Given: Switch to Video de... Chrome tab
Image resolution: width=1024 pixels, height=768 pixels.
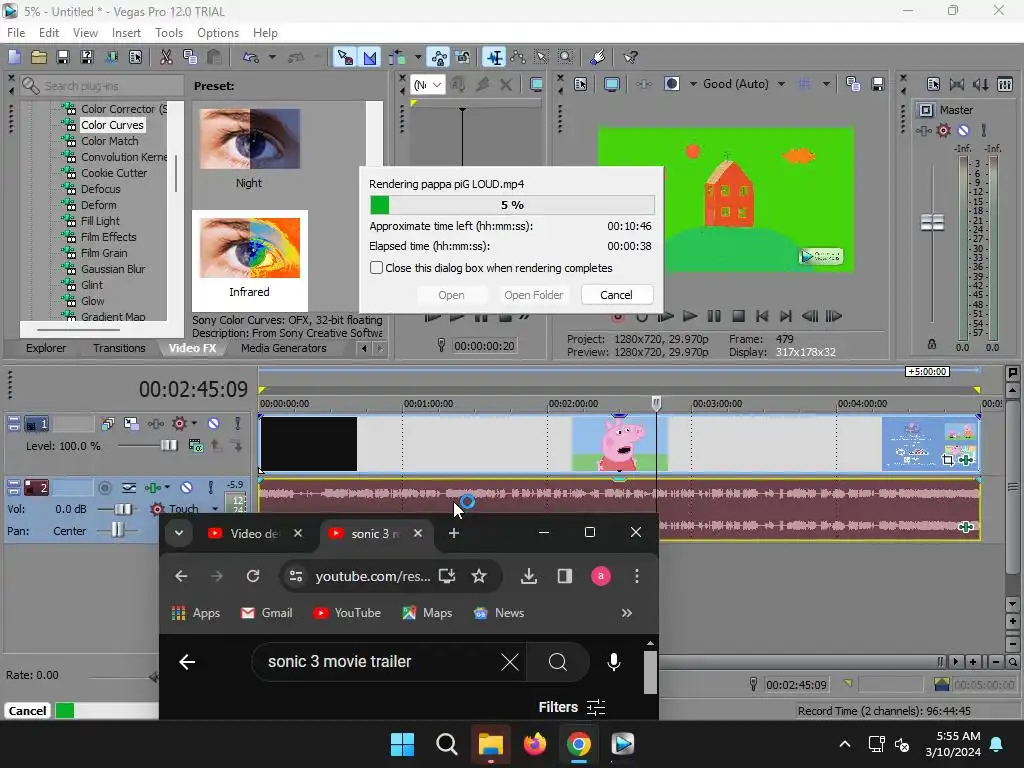Looking at the screenshot, I should click(x=254, y=534).
